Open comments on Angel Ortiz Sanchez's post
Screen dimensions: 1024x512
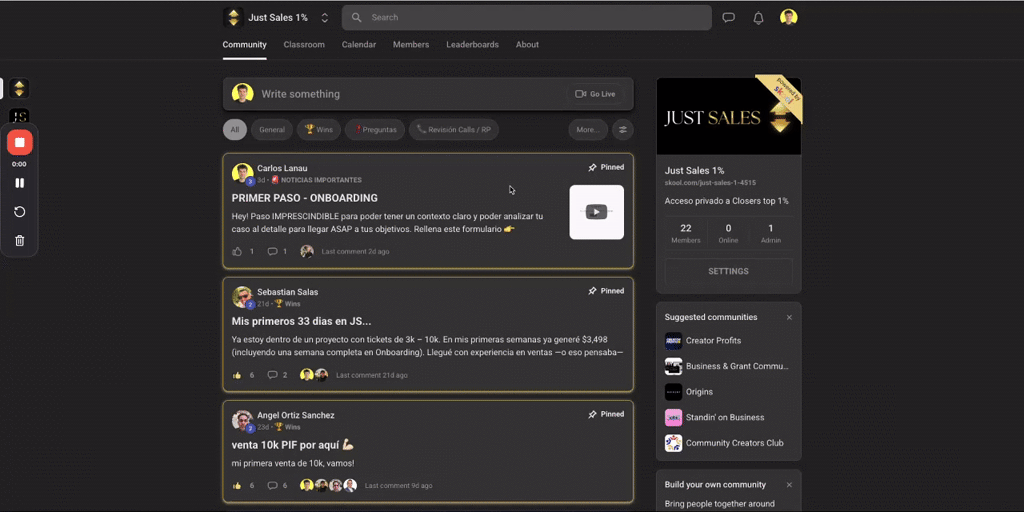(x=273, y=485)
